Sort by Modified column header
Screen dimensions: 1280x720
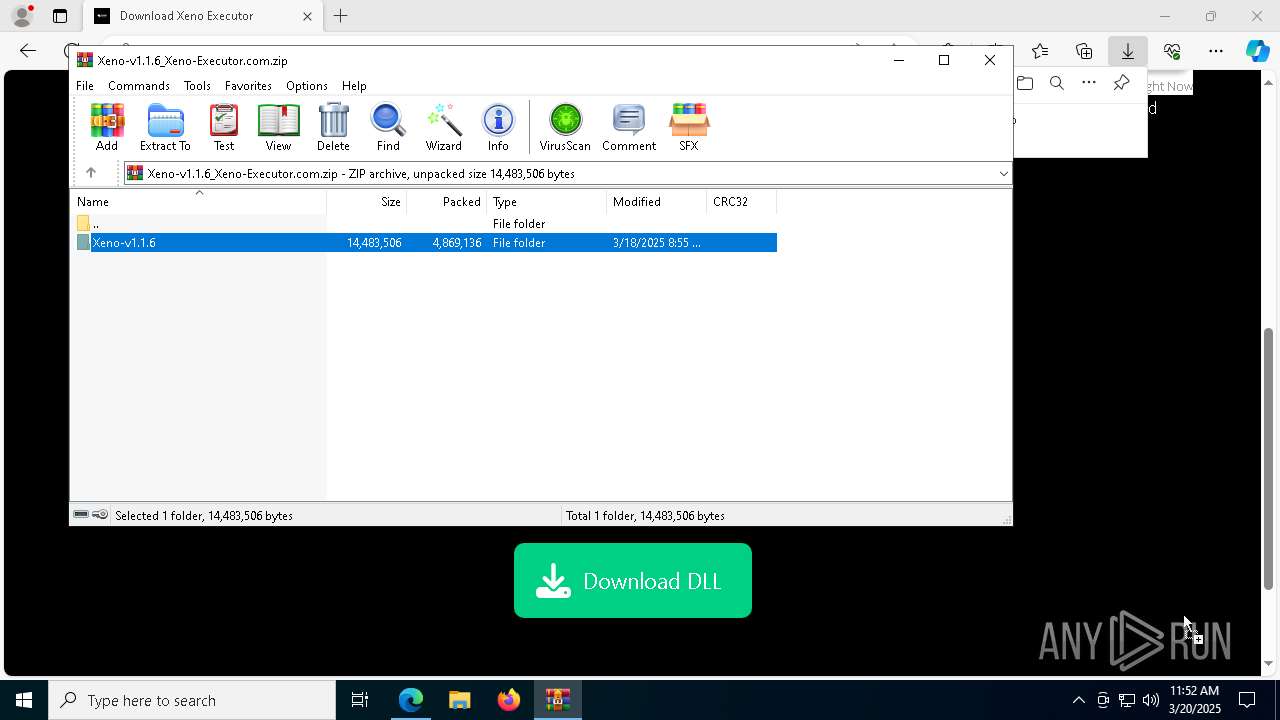(657, 202)
